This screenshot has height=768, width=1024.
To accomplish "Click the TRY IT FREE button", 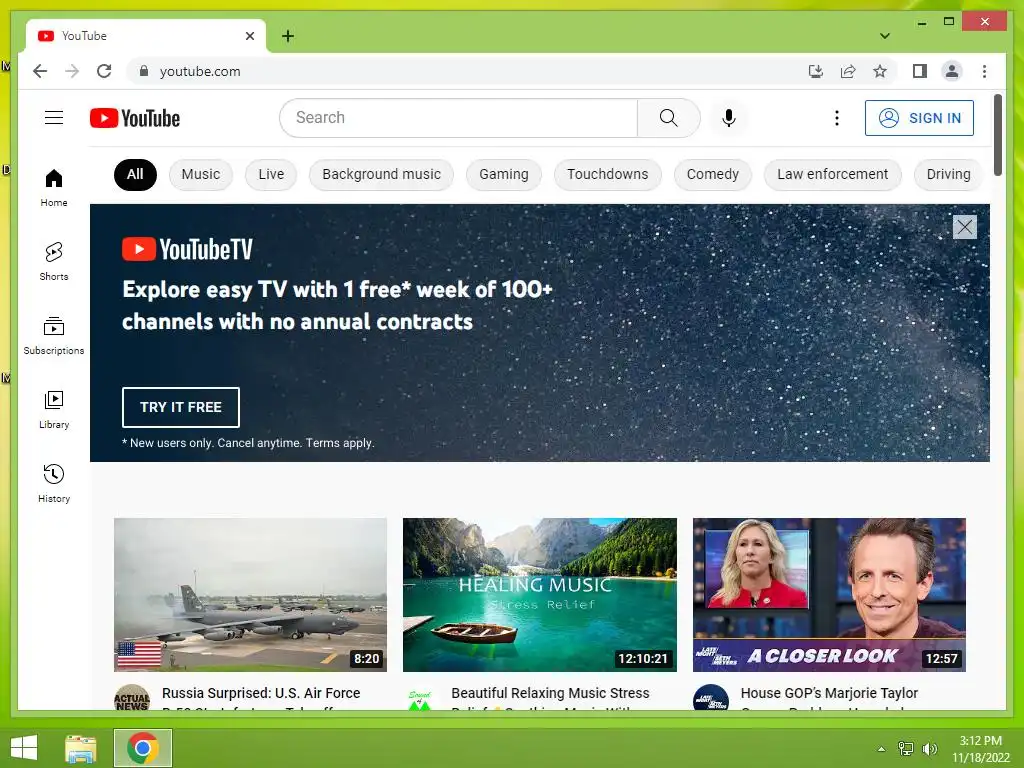I will [x=180, y=407].
